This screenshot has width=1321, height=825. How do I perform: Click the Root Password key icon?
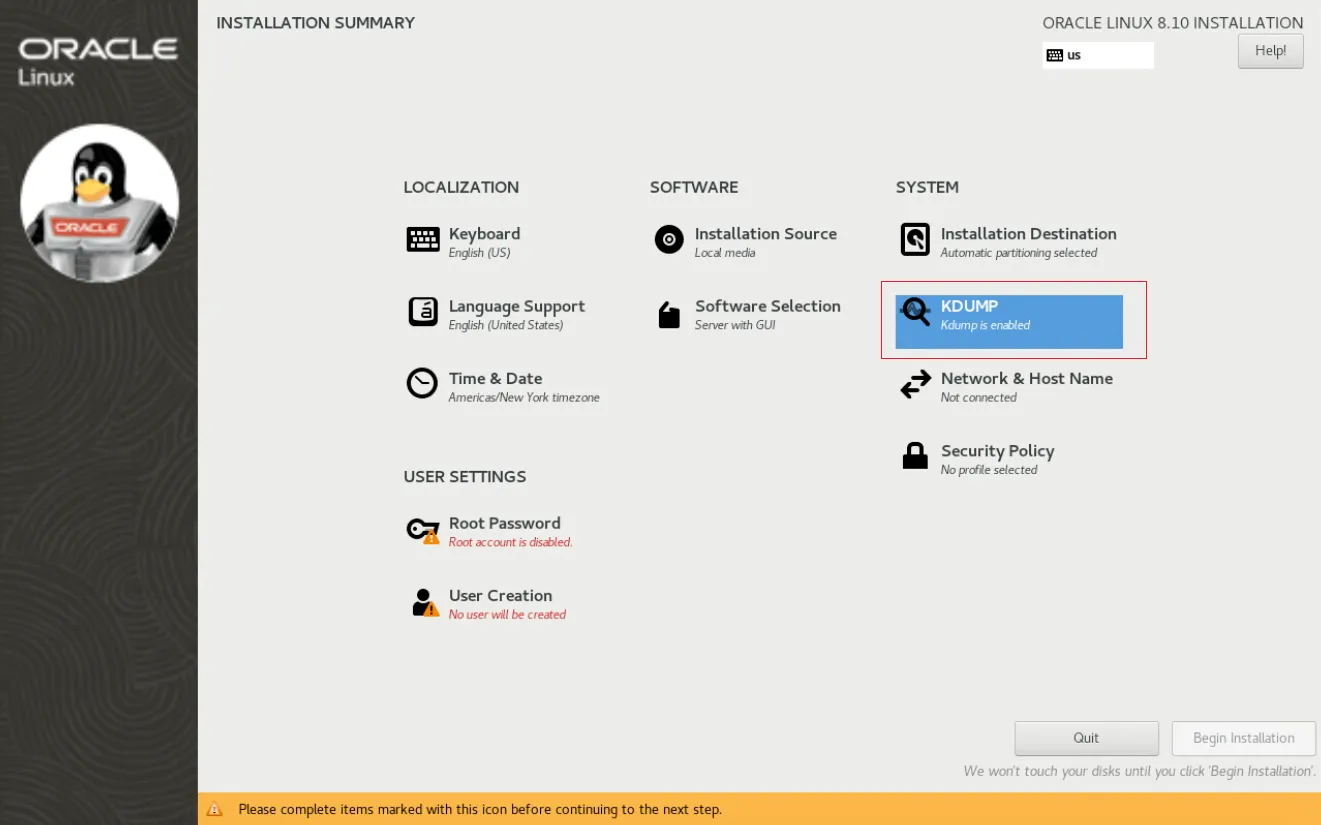[x=422, y=528]
